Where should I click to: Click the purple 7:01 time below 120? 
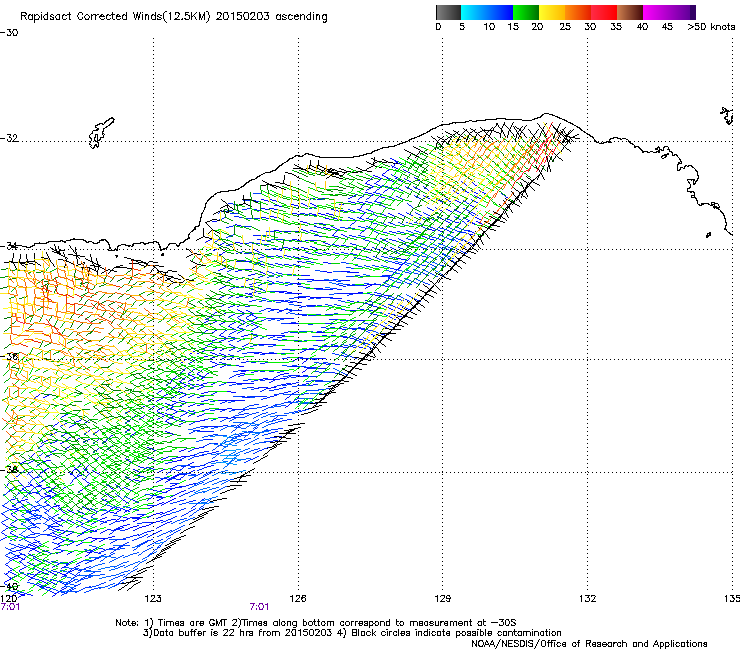click(10, 607)
